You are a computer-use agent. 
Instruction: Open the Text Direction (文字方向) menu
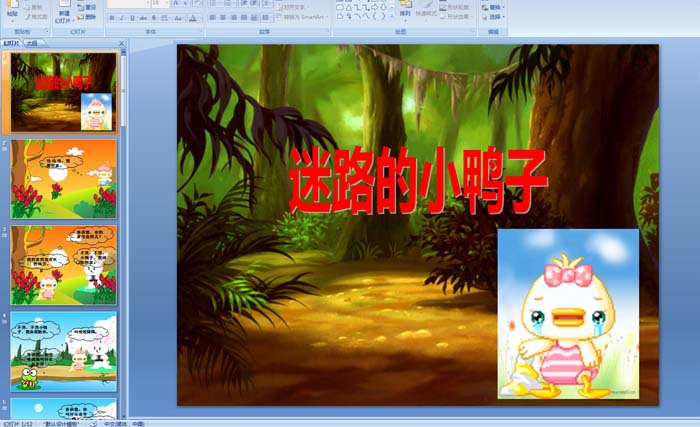click(291, 7)
